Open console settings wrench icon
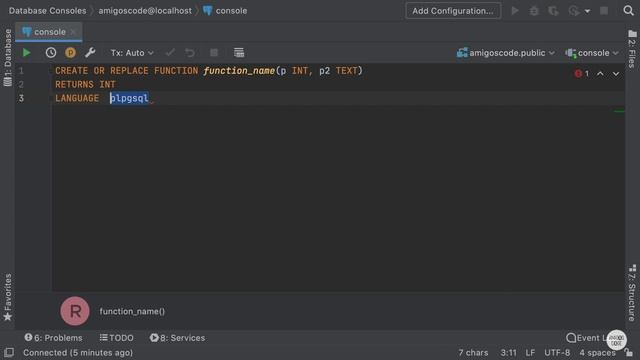The image size is (640, 360). point(90,53)
